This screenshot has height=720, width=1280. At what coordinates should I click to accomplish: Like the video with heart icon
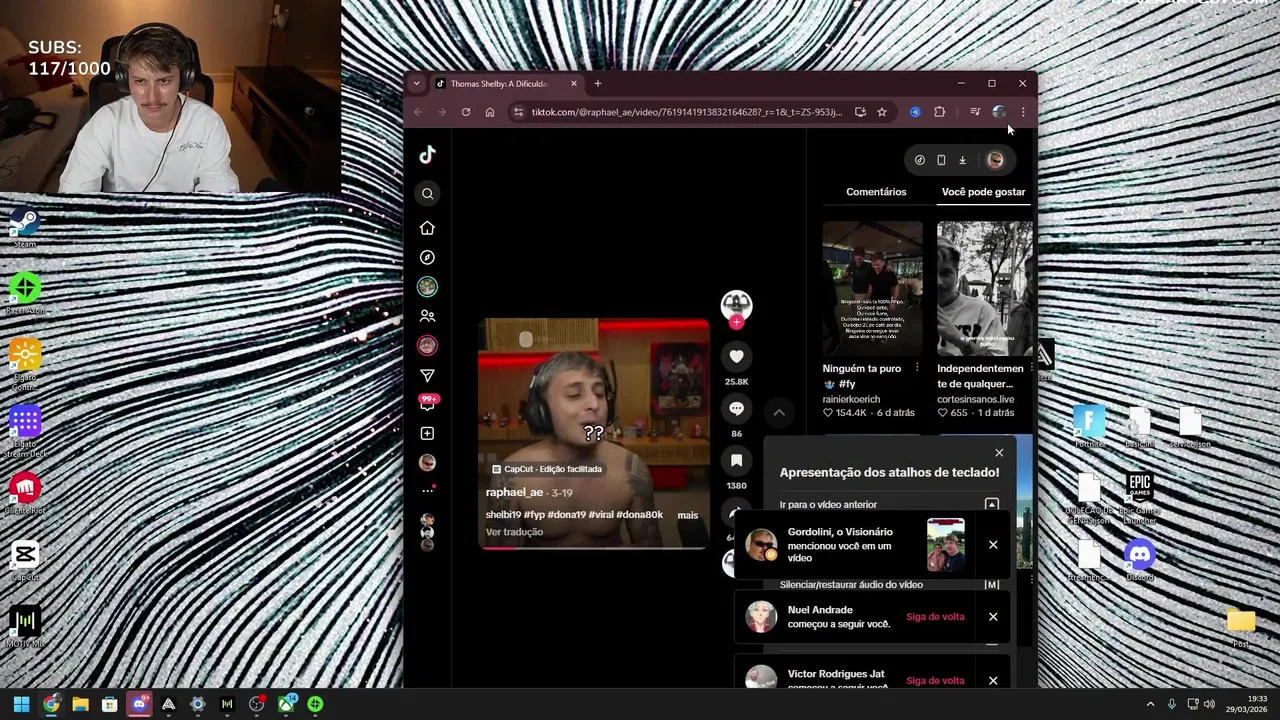pyautogui.click(x=736, y=356)
